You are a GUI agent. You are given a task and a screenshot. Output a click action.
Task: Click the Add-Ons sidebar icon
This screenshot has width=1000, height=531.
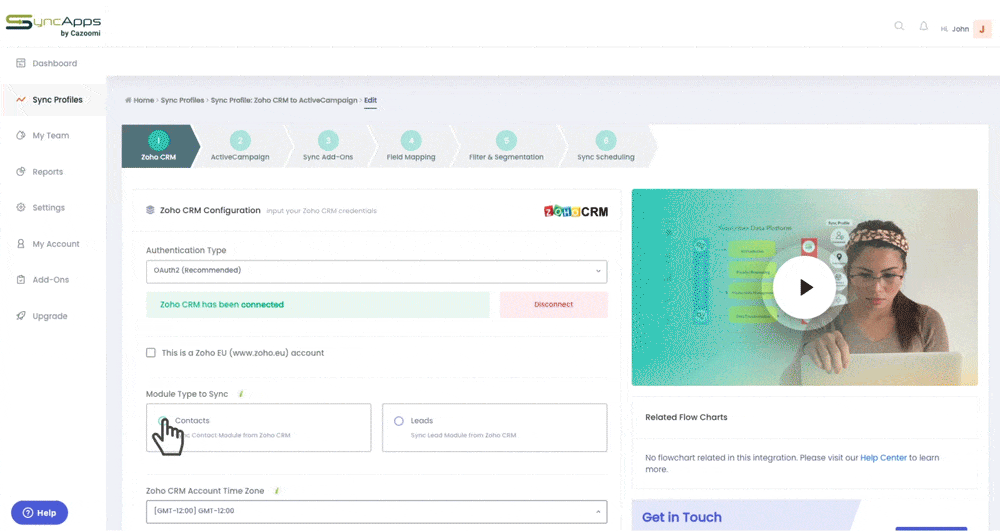(x=20, y=279)
